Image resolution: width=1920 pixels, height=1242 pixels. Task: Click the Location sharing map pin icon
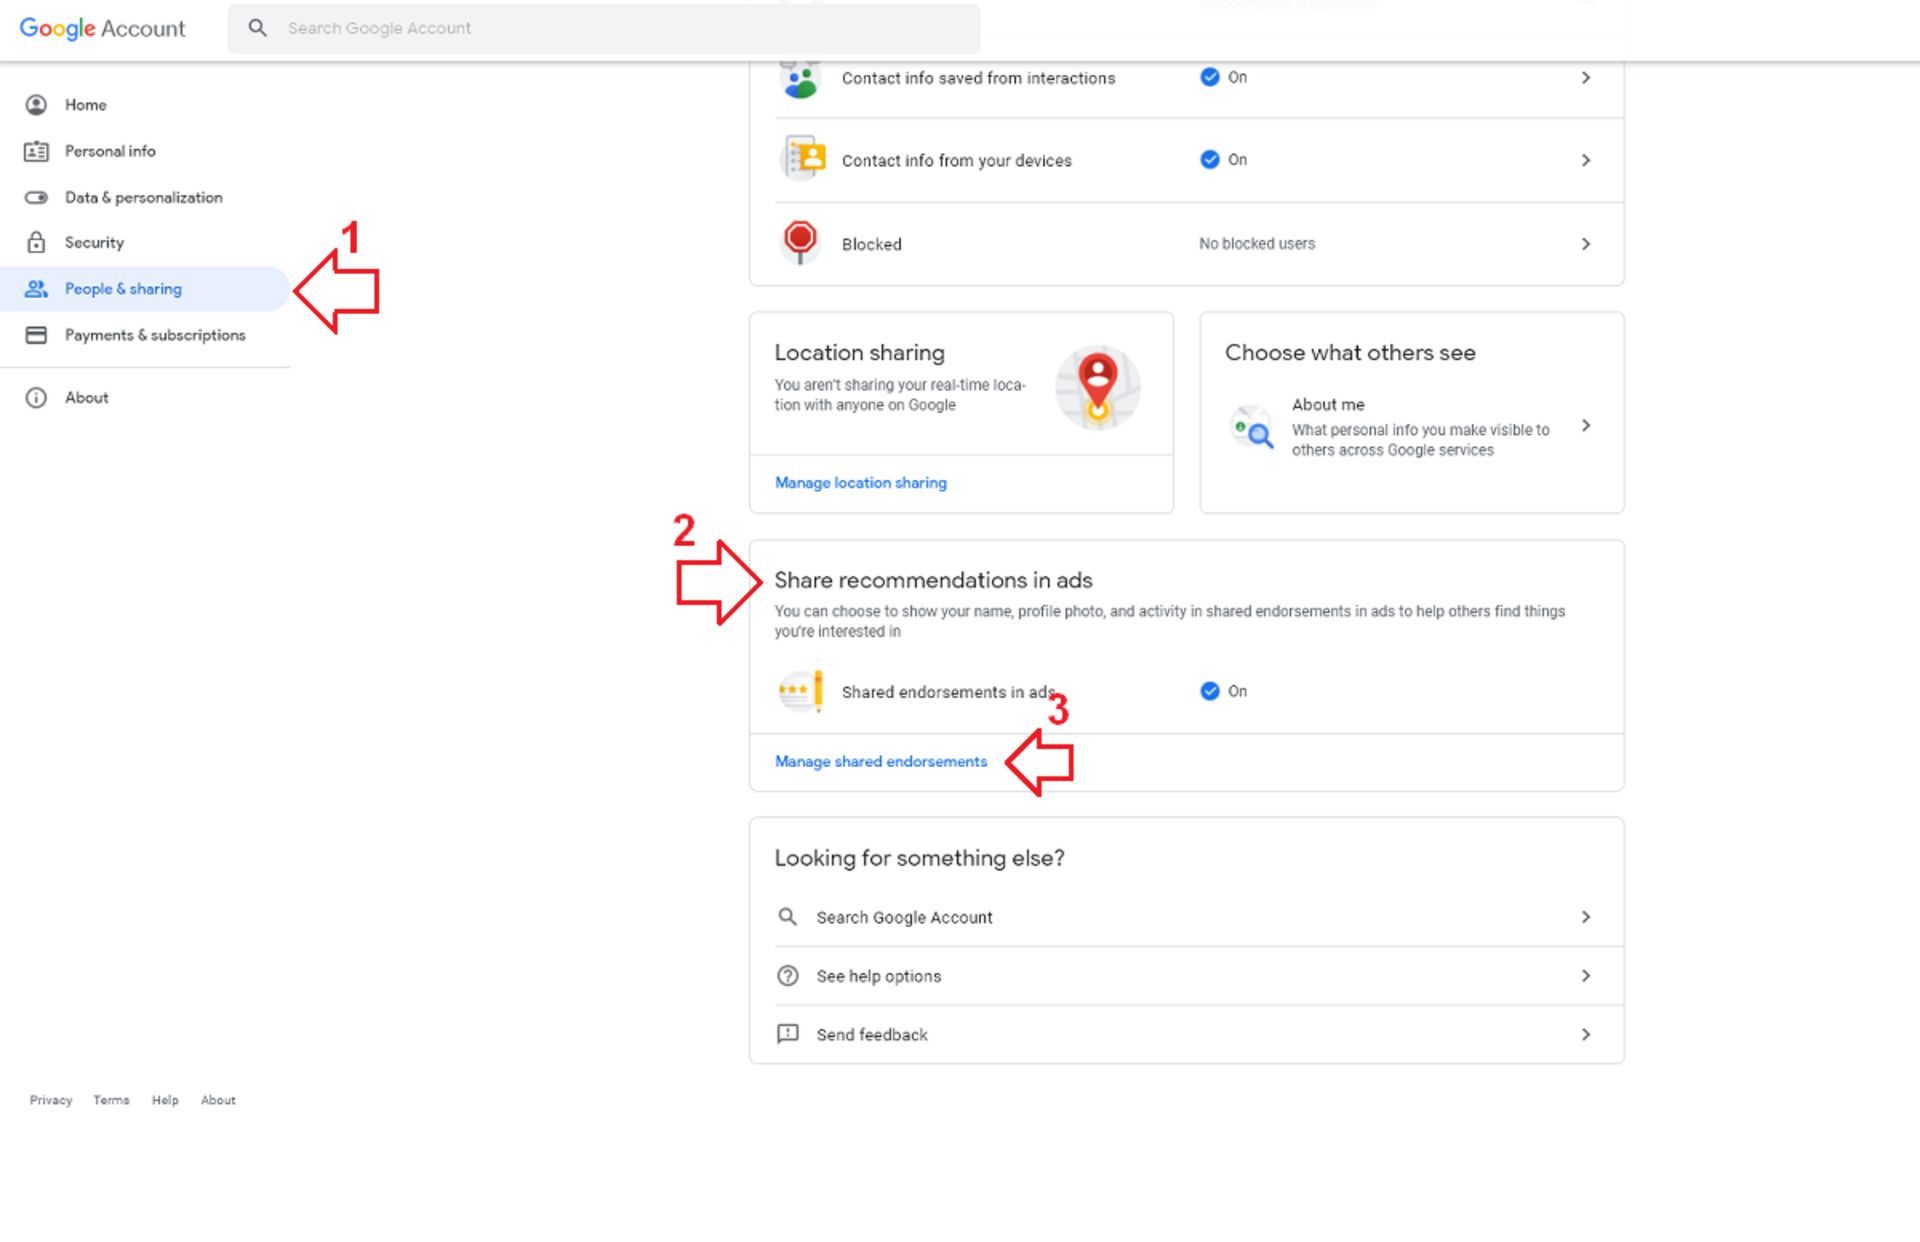[x=1097, y=387]
